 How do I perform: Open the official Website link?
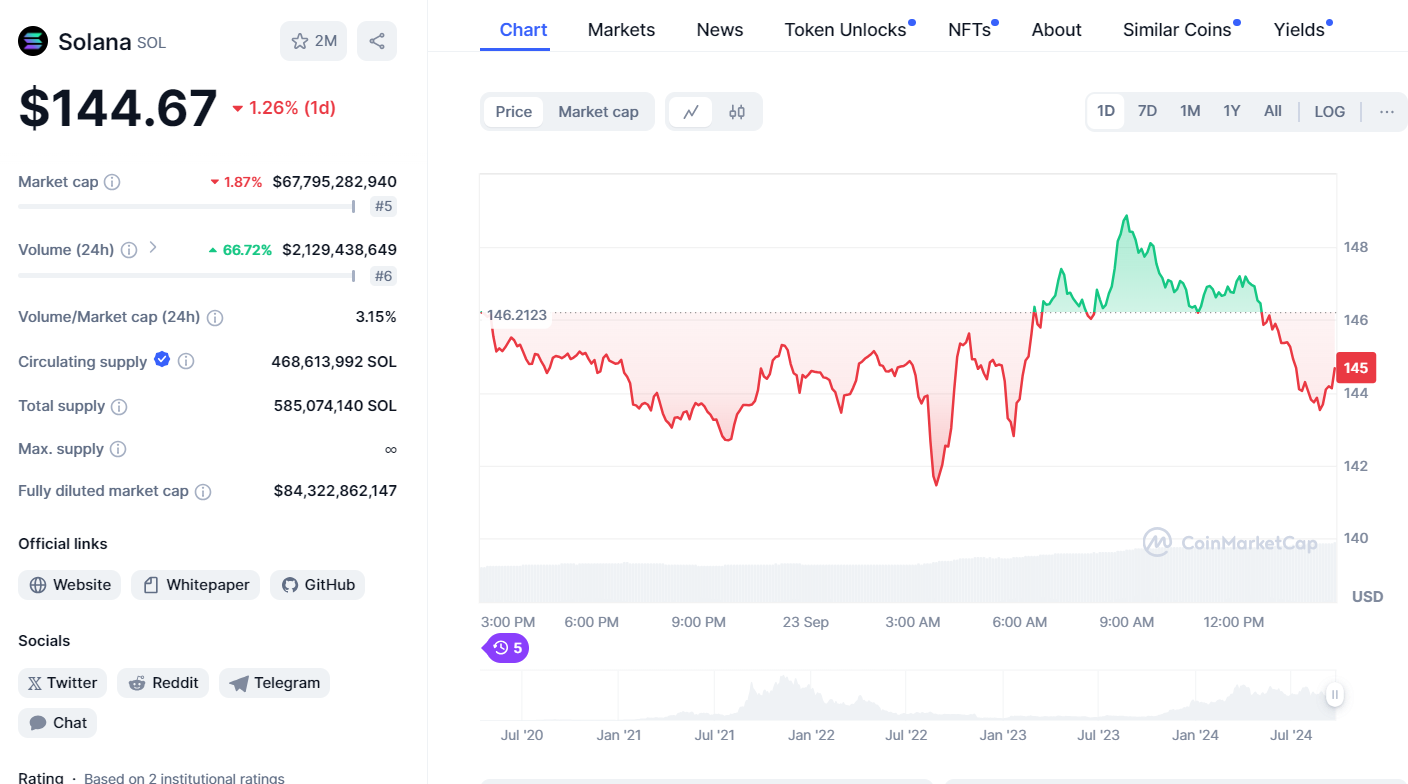(70, 585)
